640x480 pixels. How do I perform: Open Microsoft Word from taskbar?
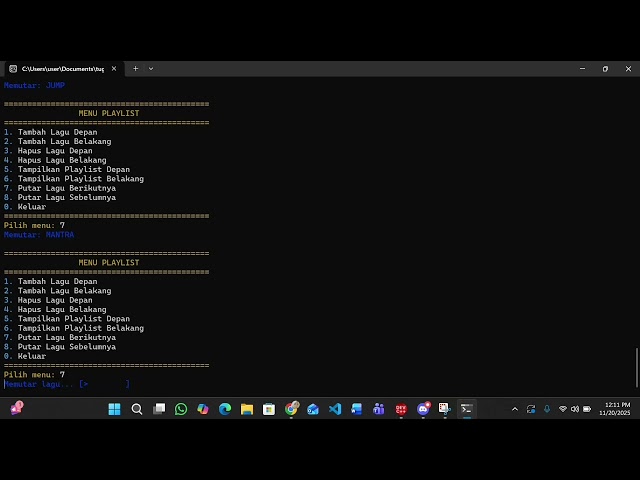[357, 409]
